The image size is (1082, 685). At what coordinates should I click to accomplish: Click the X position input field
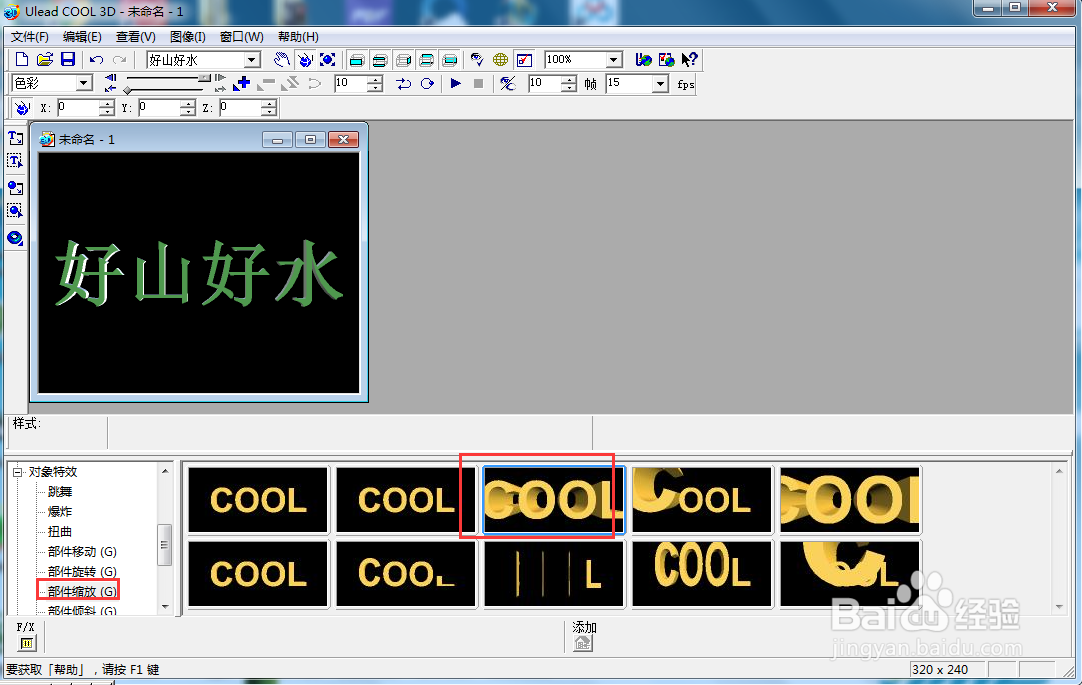click(x=78, y=108)
